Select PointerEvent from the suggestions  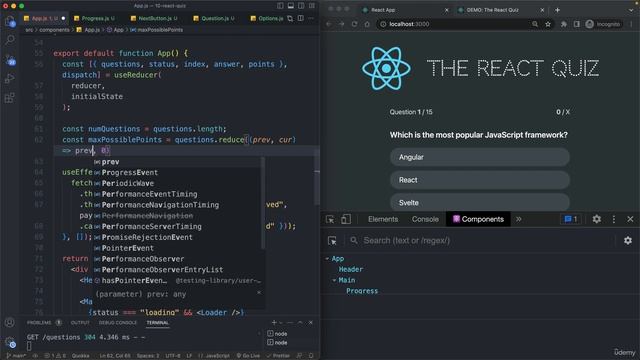[x=178, y=248]
